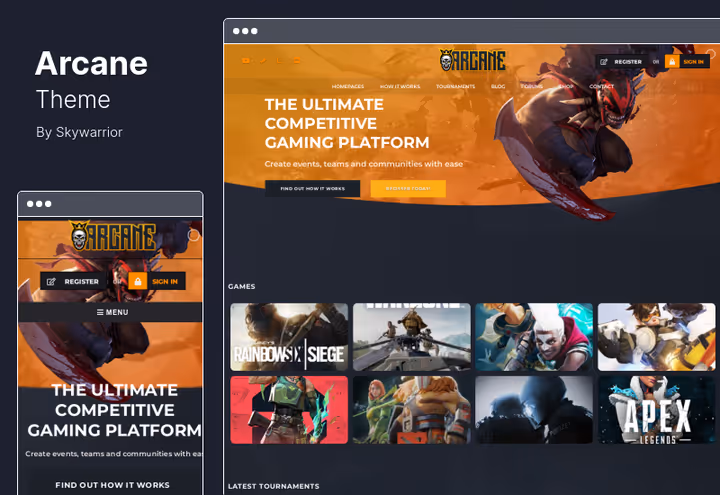
Task: Click the Arcane skull logo in desktop preview
Action: point(472,61)
